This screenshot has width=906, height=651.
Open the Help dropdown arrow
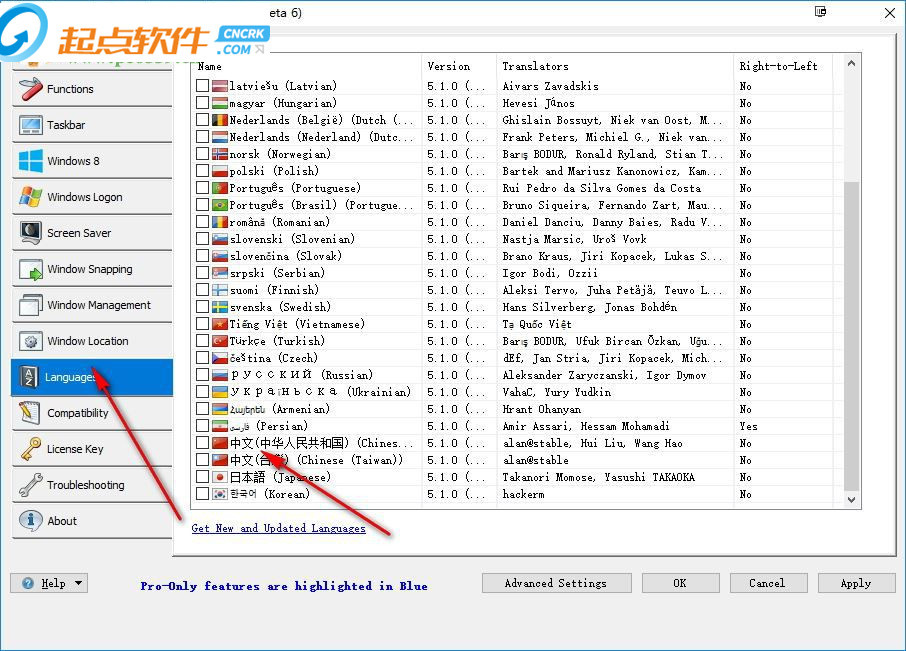coord(79,583)
